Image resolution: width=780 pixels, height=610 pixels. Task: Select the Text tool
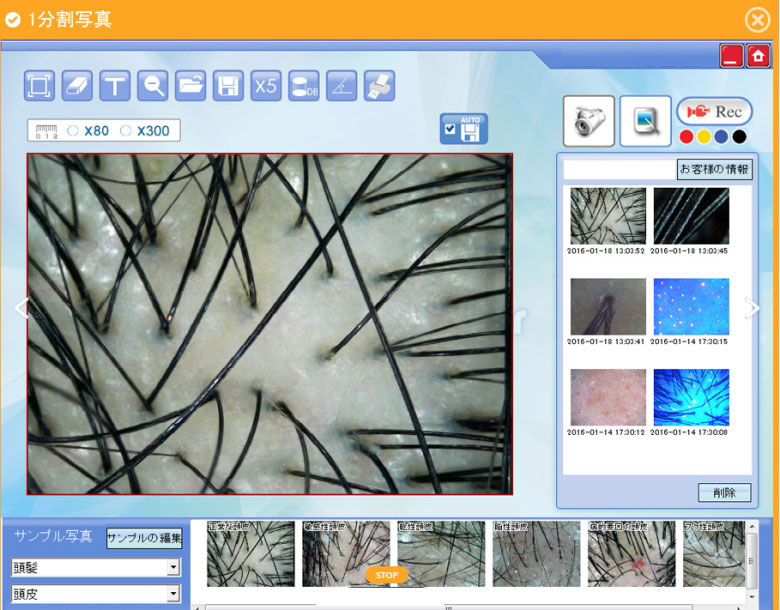coord(115,86)
